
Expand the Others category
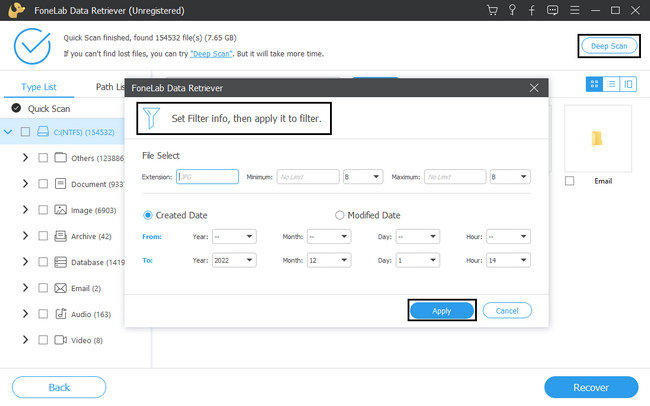point(25,158)
